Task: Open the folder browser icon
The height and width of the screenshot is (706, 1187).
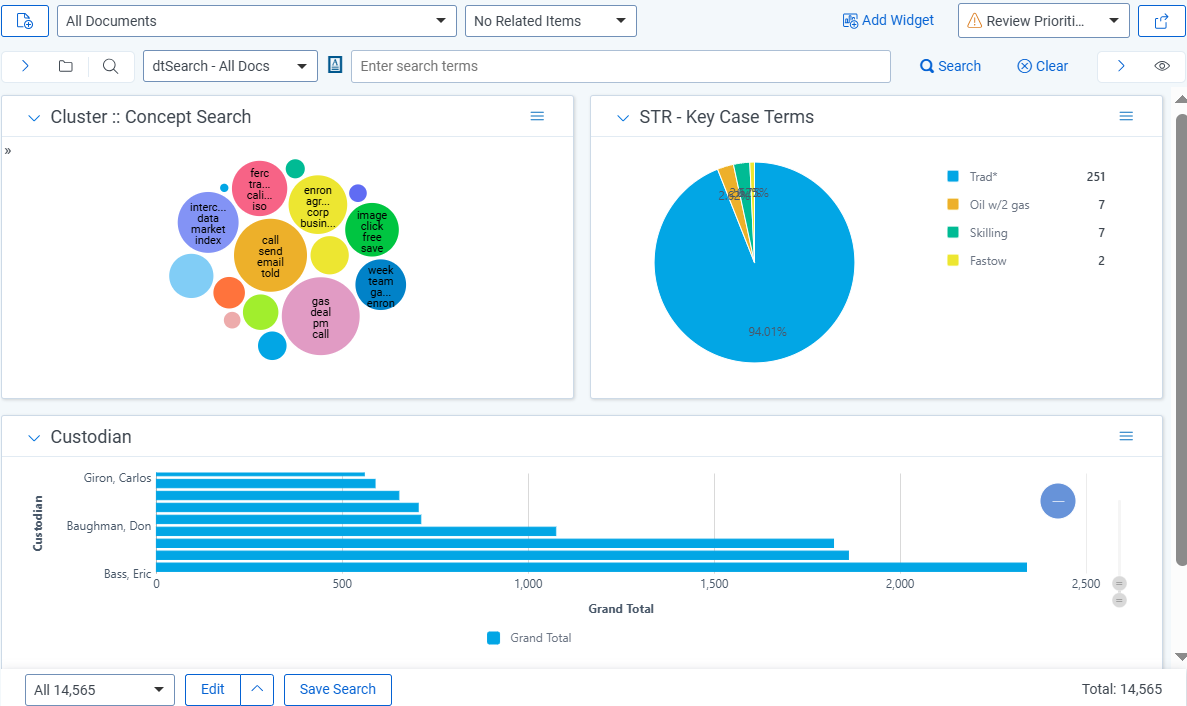Action: 66,66
